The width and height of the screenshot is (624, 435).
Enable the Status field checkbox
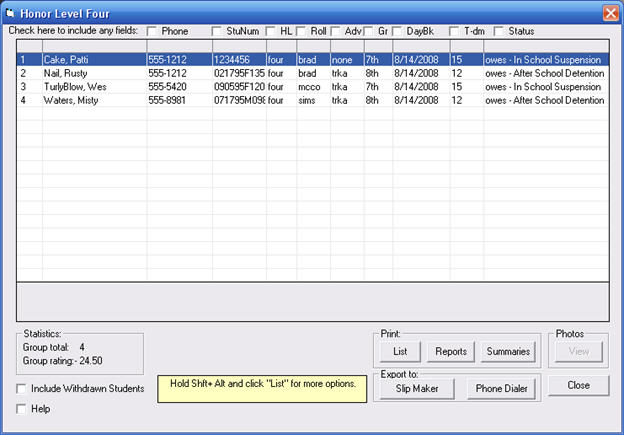point(498,31)
